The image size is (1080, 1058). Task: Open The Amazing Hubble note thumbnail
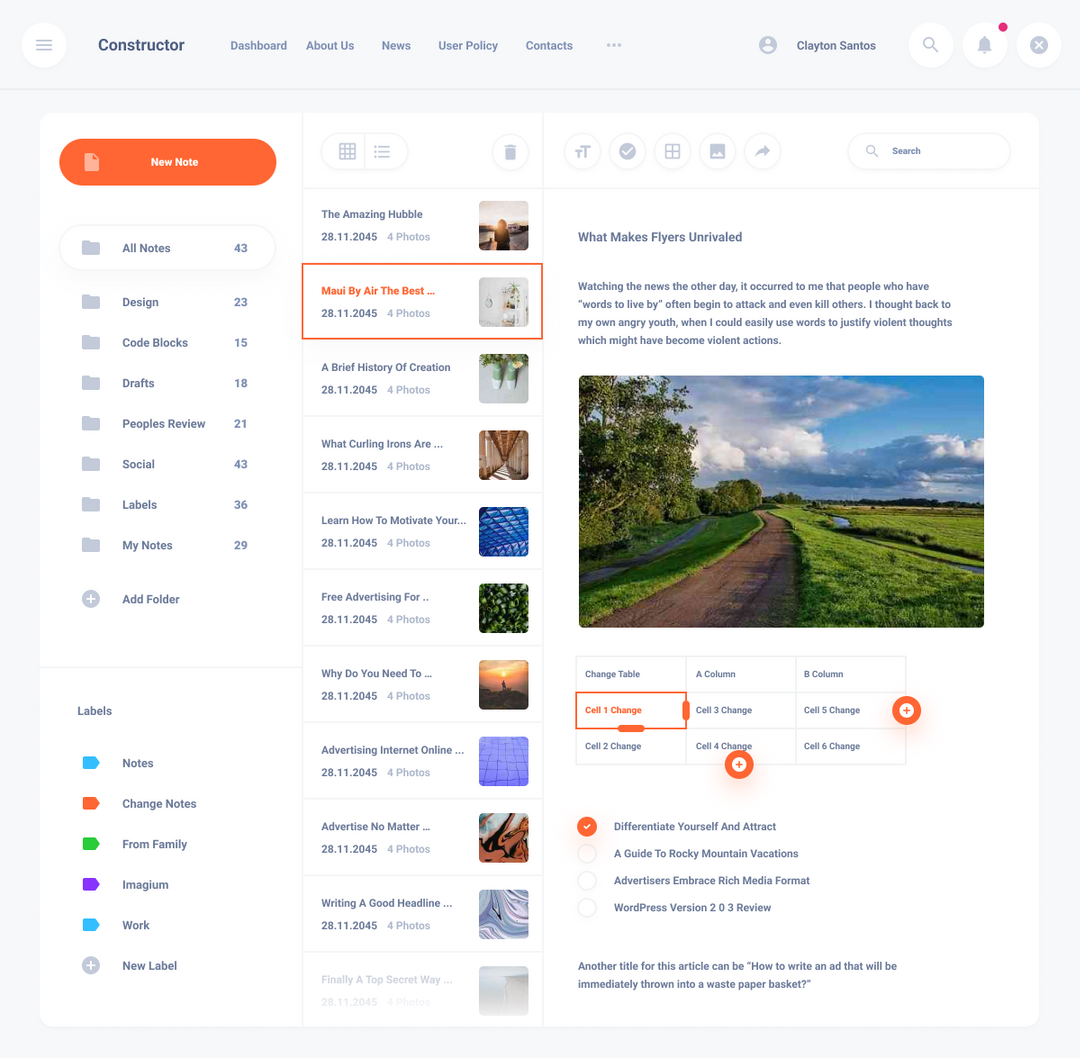coord(503,225)
